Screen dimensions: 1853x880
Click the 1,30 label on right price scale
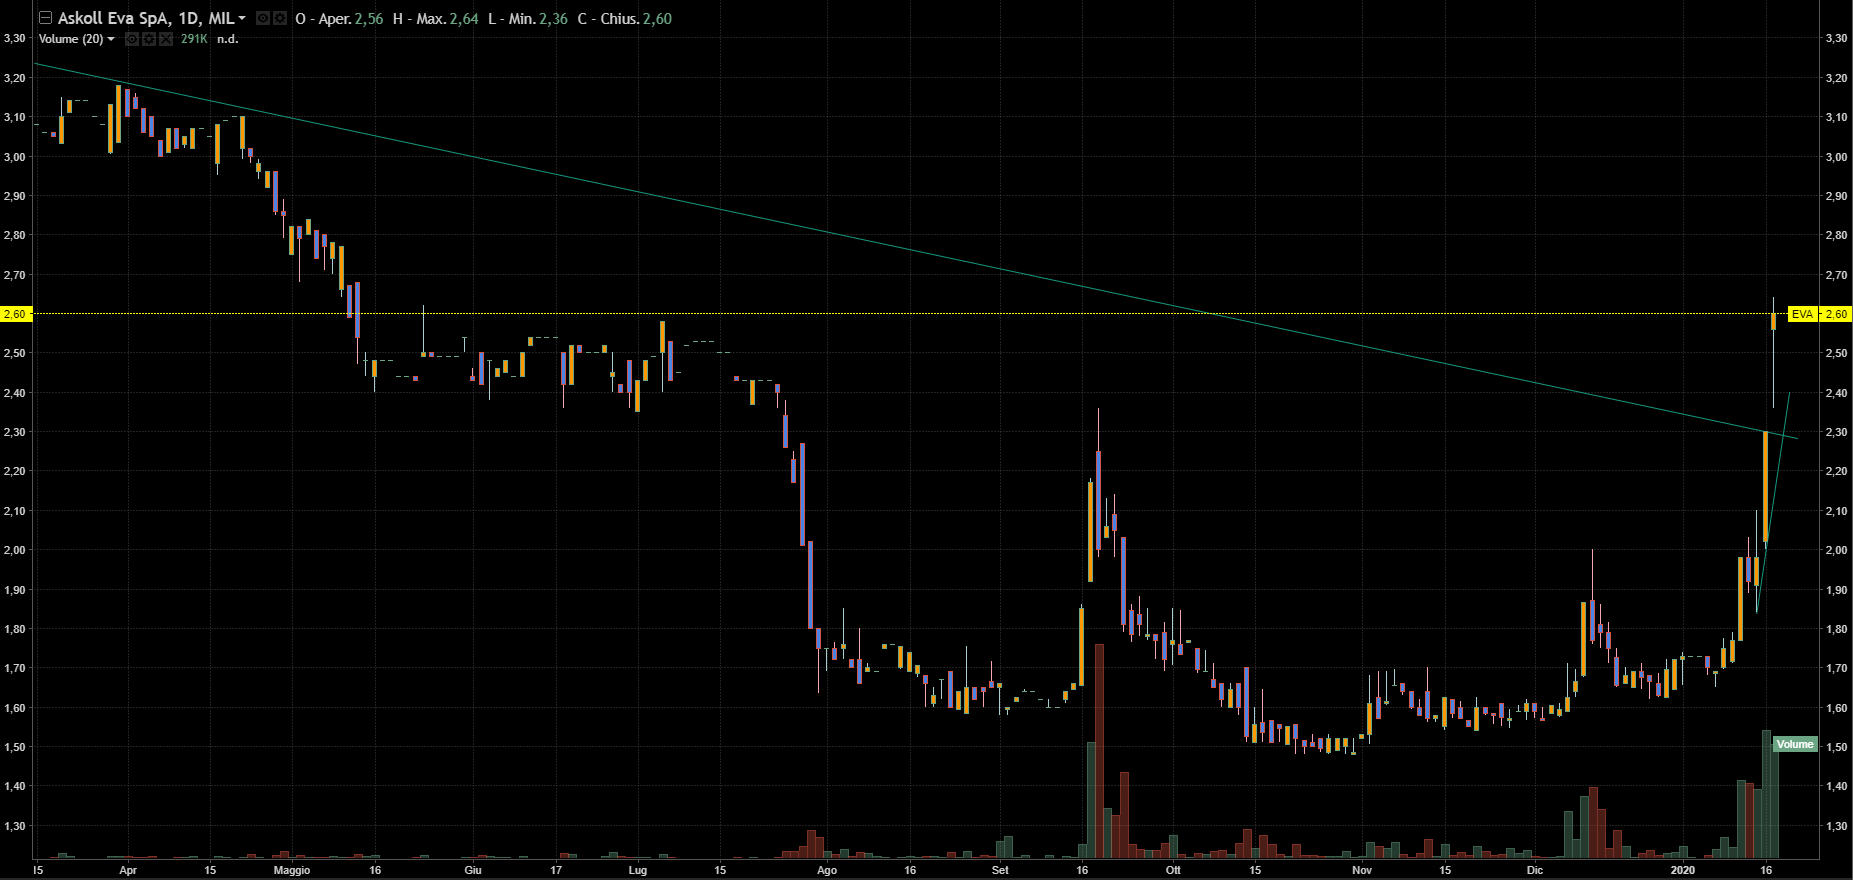[x=1836, y=826]
